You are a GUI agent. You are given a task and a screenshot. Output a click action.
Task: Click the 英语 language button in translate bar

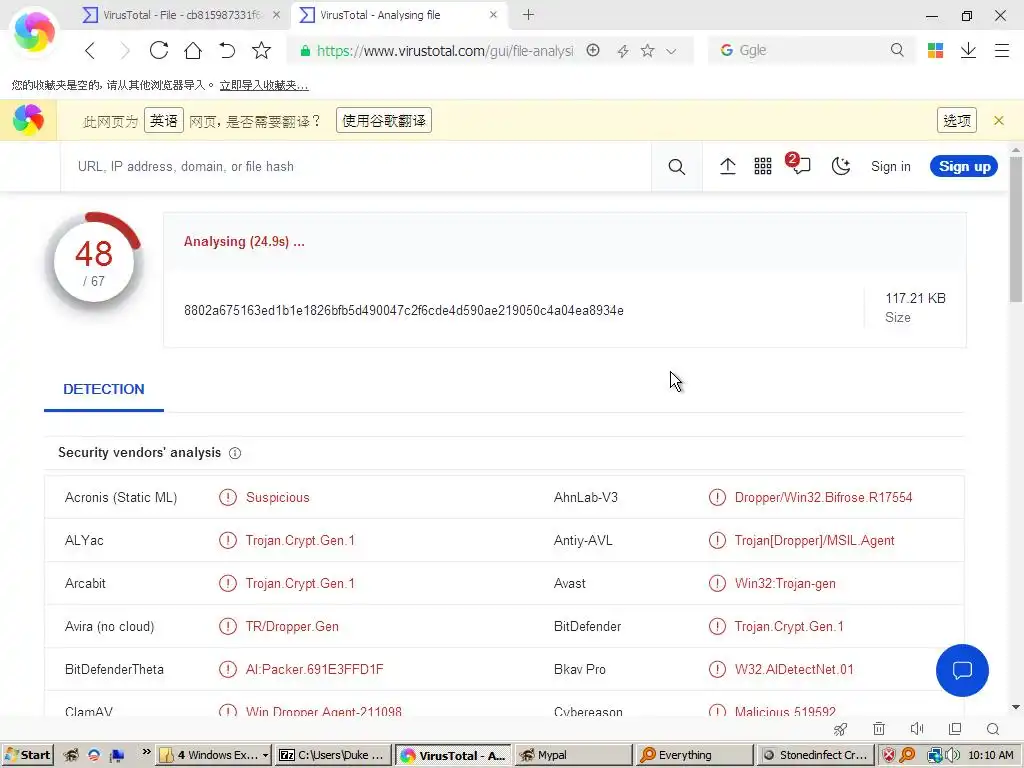tap(163, 120)
